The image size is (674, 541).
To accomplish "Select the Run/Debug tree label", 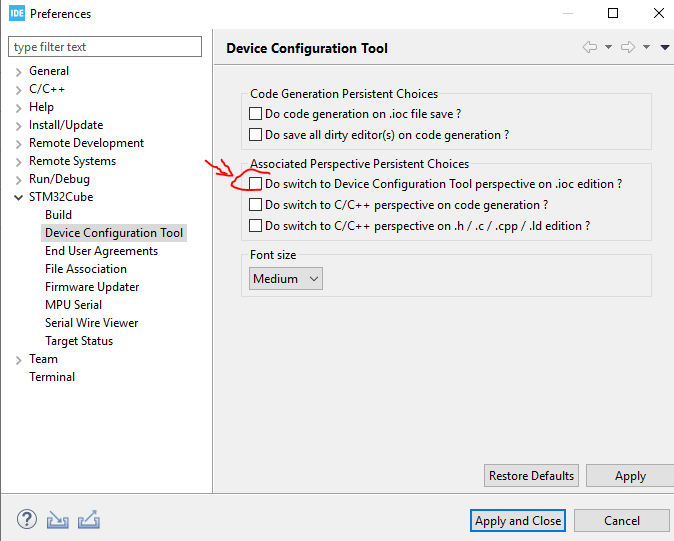I will pyautogui.click(x=59, y=179).
